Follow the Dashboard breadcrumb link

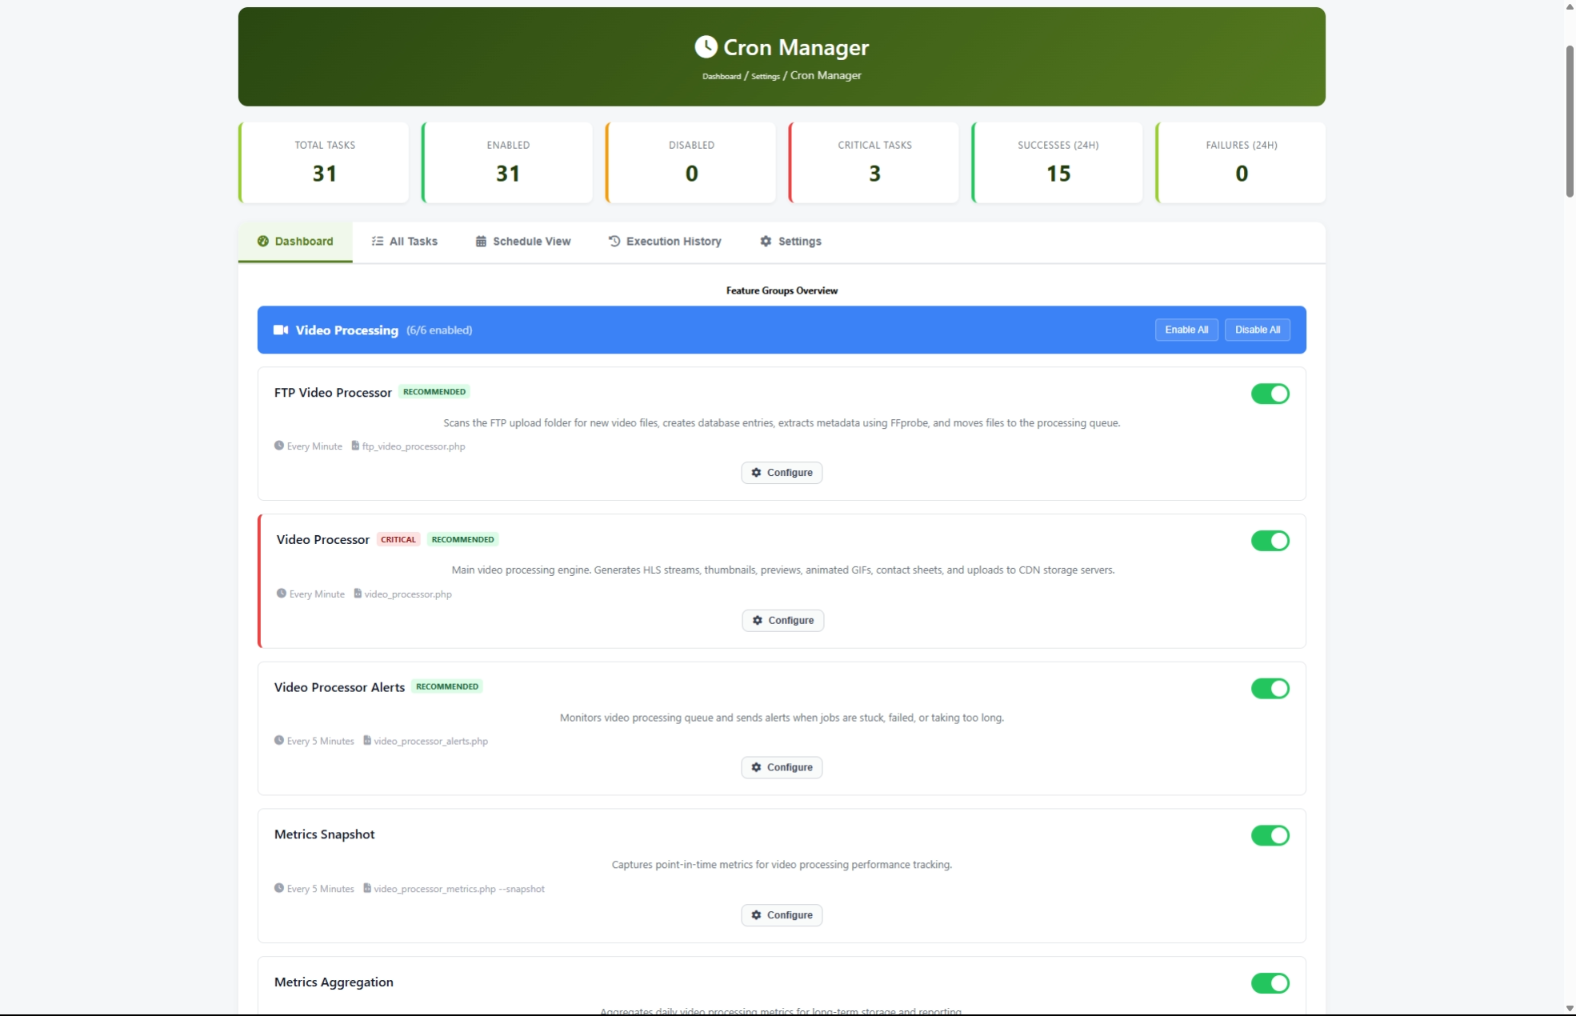point(721,76)
